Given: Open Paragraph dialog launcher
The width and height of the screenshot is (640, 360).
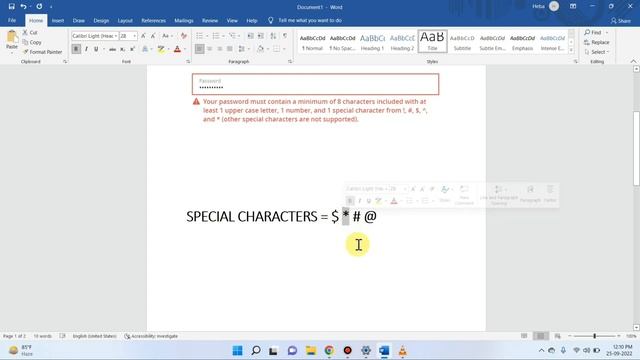Looking at the screenshot, I should coord(290,62).
